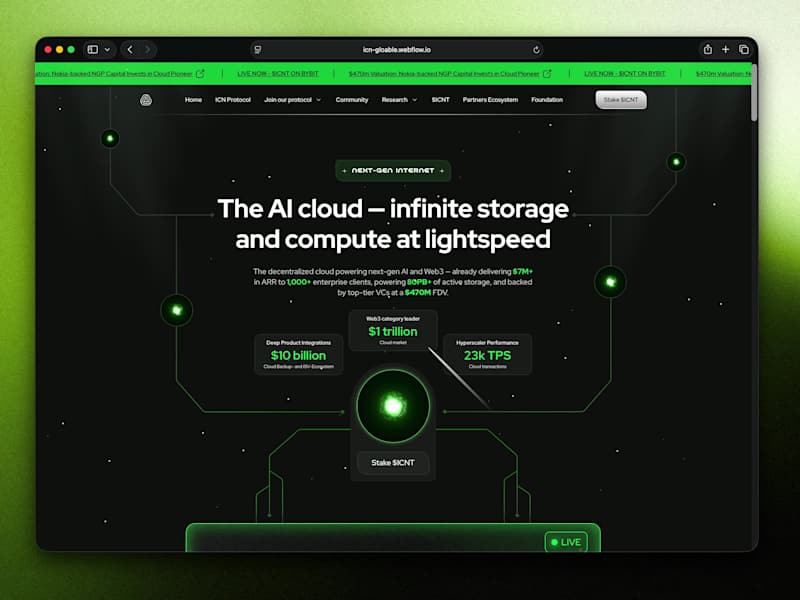Click the chevron next to Research
Viewport: 800px width, 600px height.
point(413,100)
